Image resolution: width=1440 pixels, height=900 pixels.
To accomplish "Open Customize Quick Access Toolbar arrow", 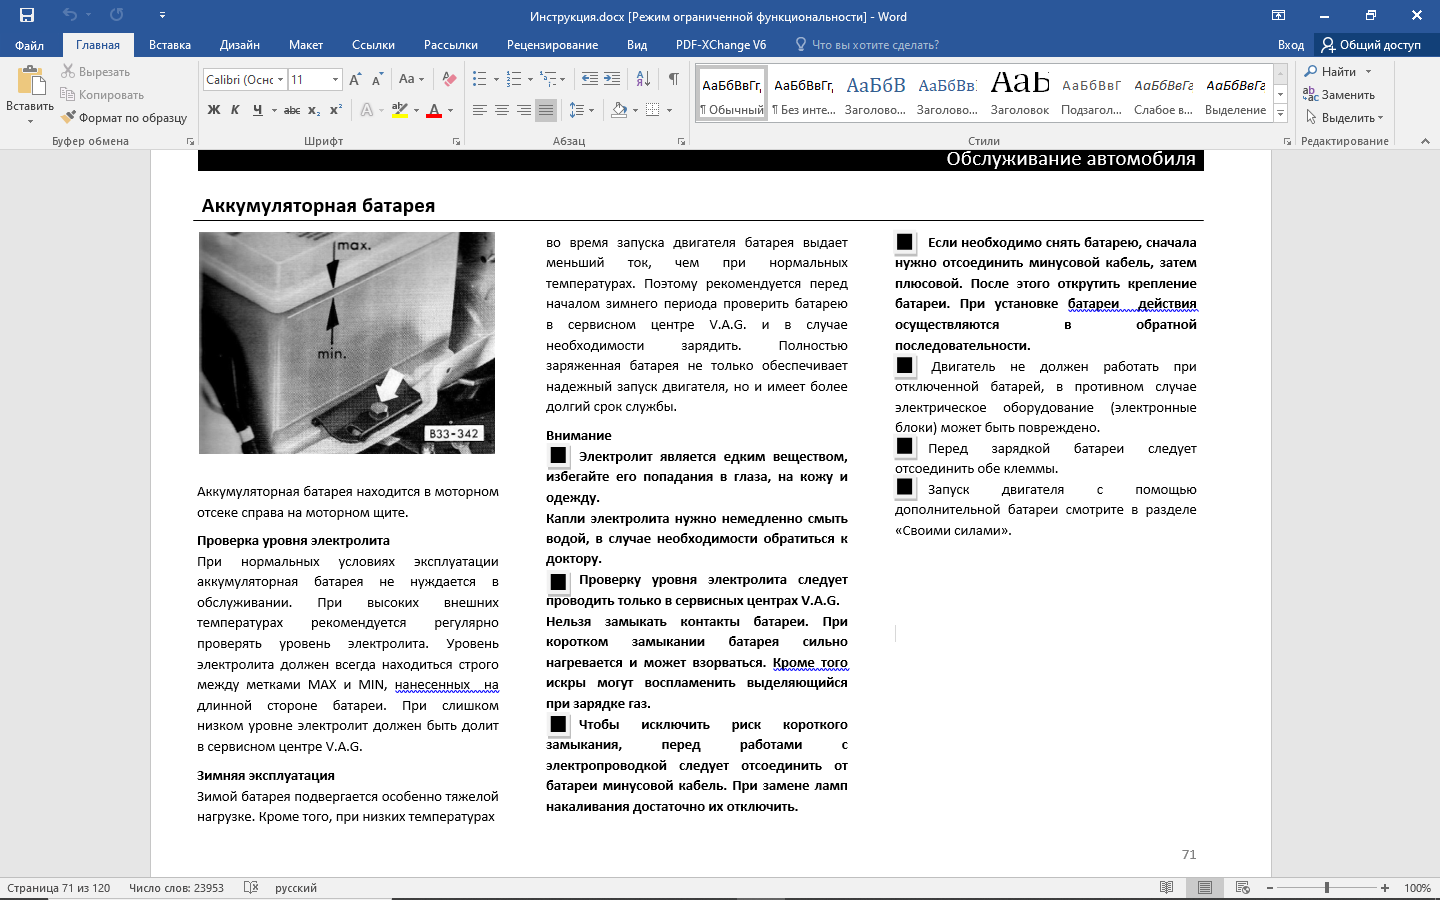I will (163, 15).
